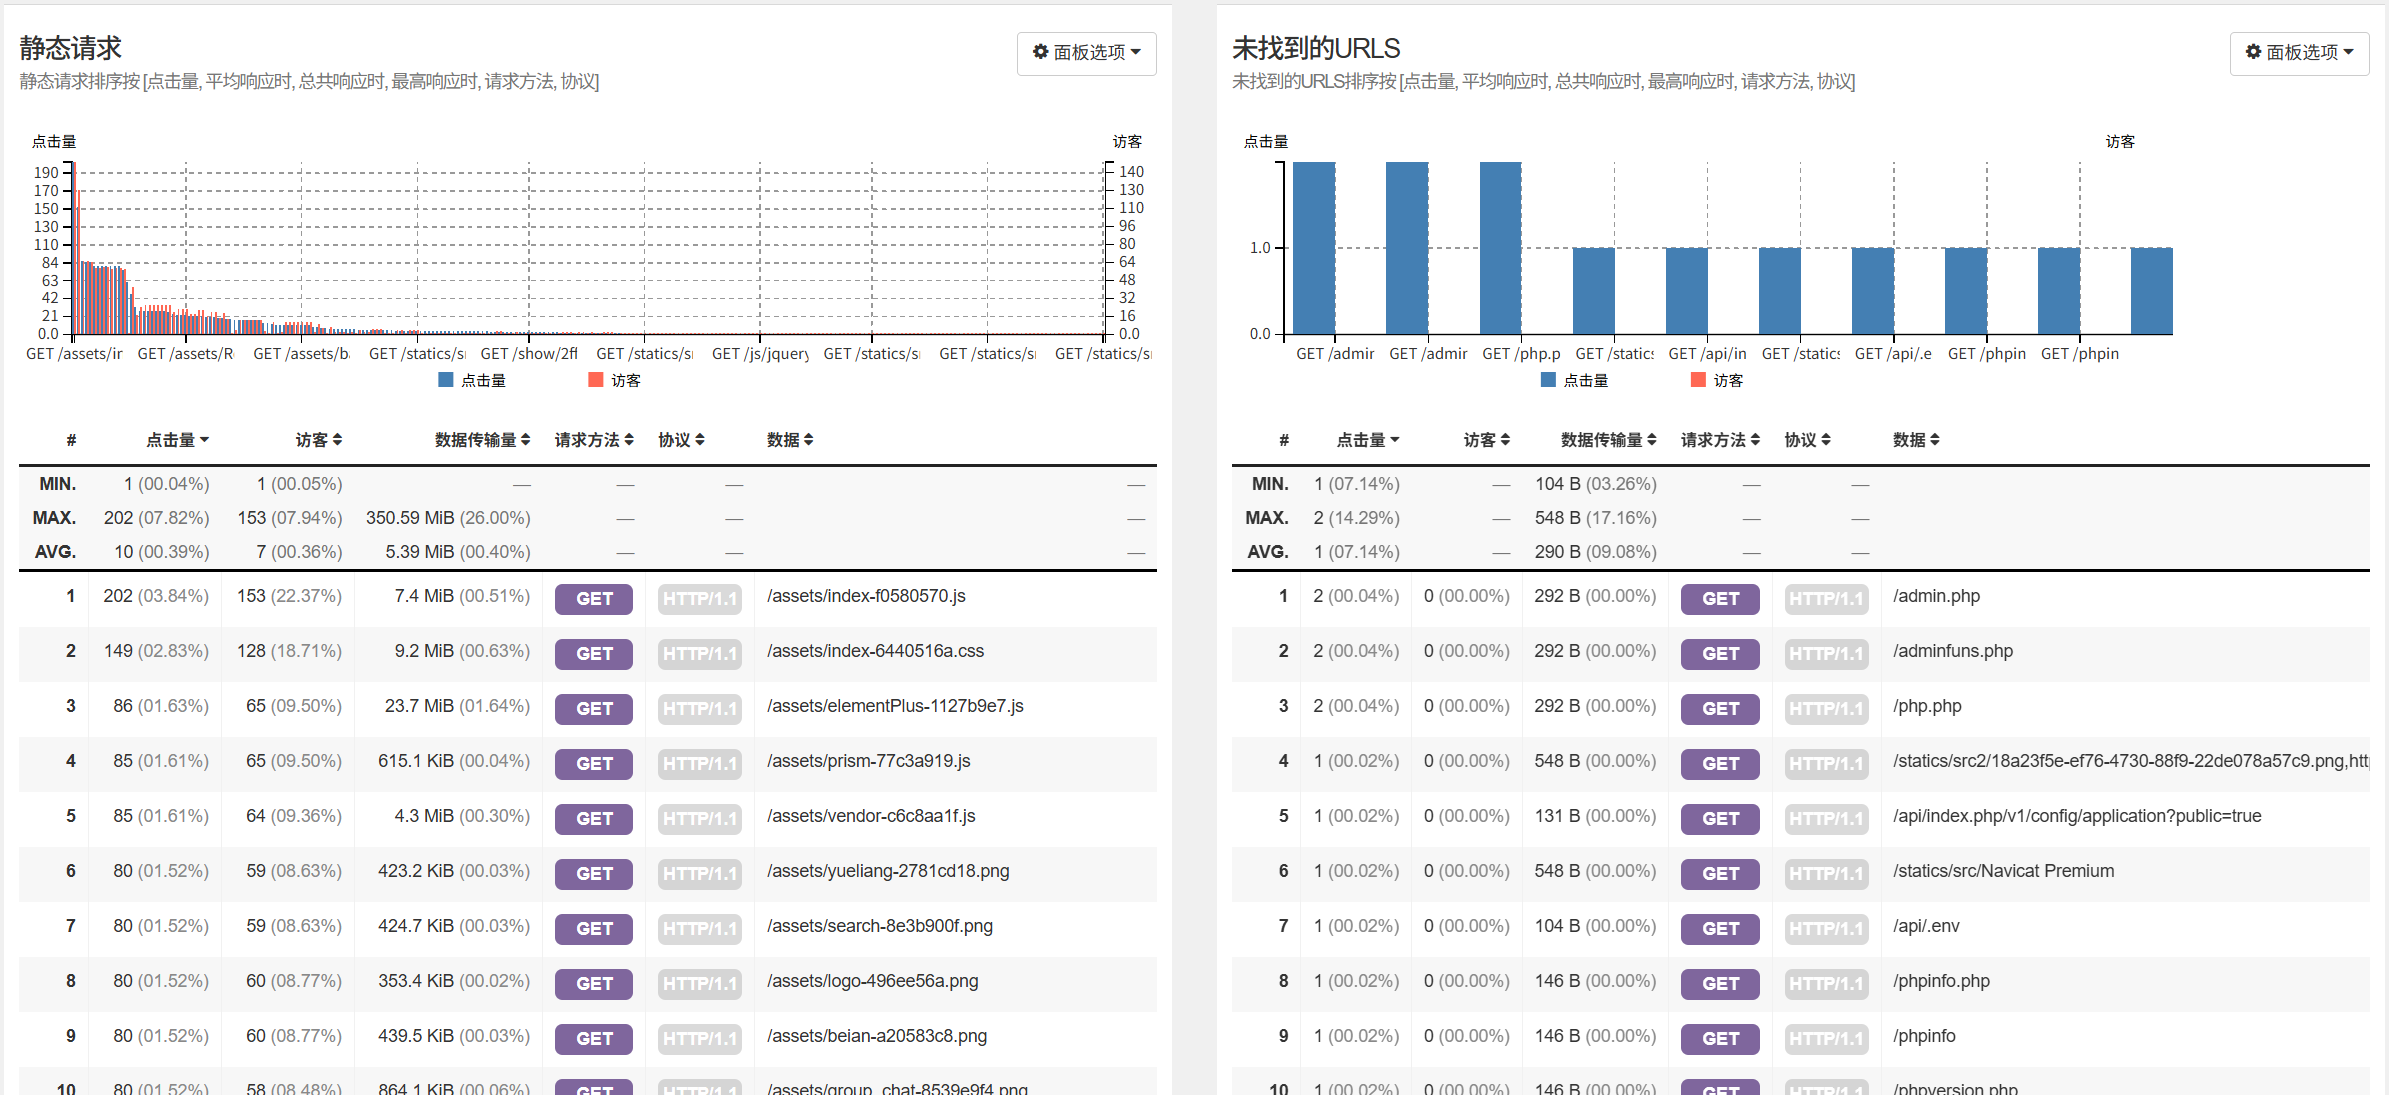The height and width of the screenshot is (1095, 2389).
Task: Click HTTP/1.1 badge for /admin.php row
Action: point(1826,599)
